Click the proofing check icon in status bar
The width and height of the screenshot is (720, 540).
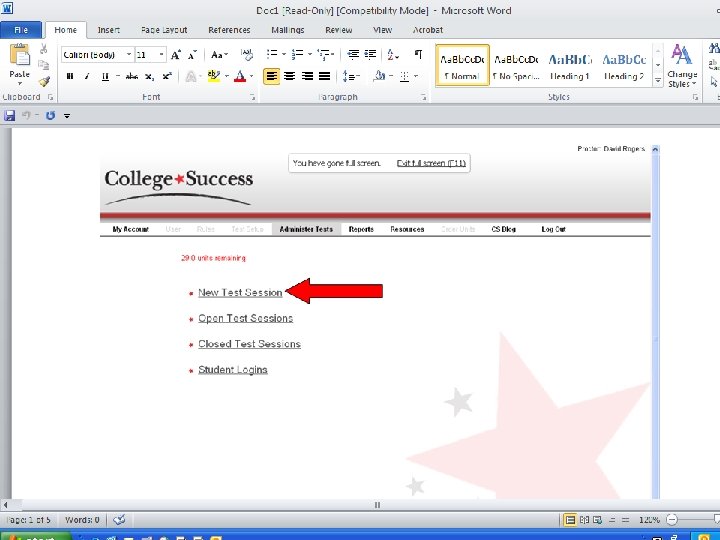[119, 520]
